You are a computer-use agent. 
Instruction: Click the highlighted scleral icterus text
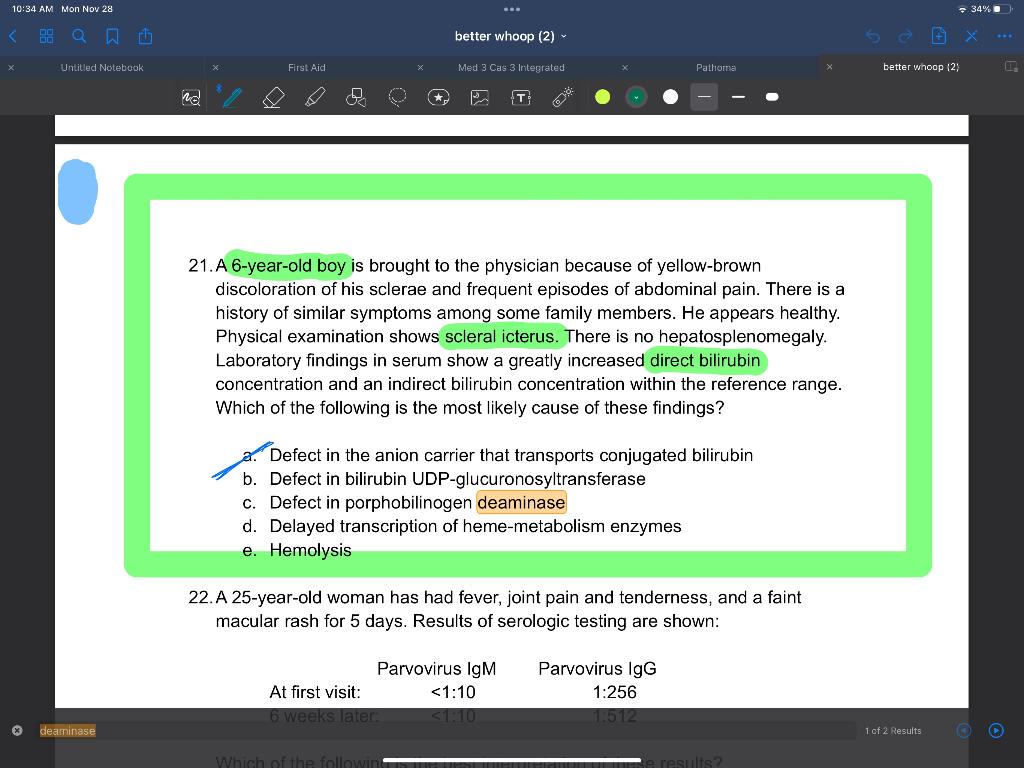click(x=502, y=336)
